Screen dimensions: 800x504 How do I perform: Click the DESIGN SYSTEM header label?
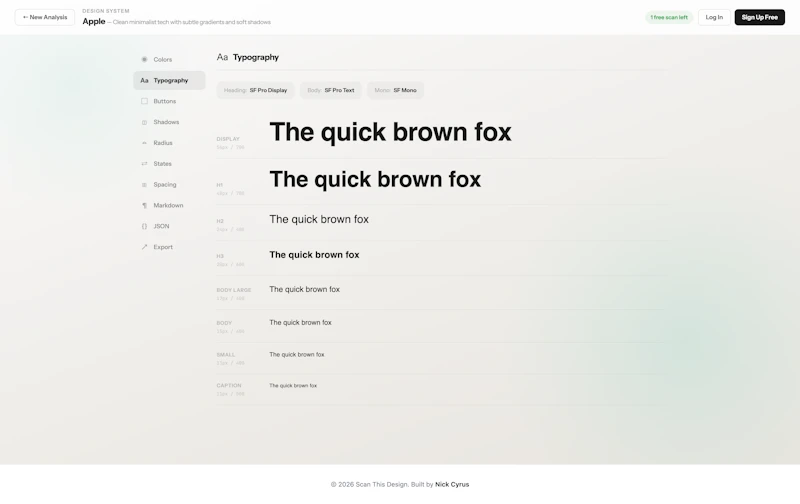click(x=106, y=11)
